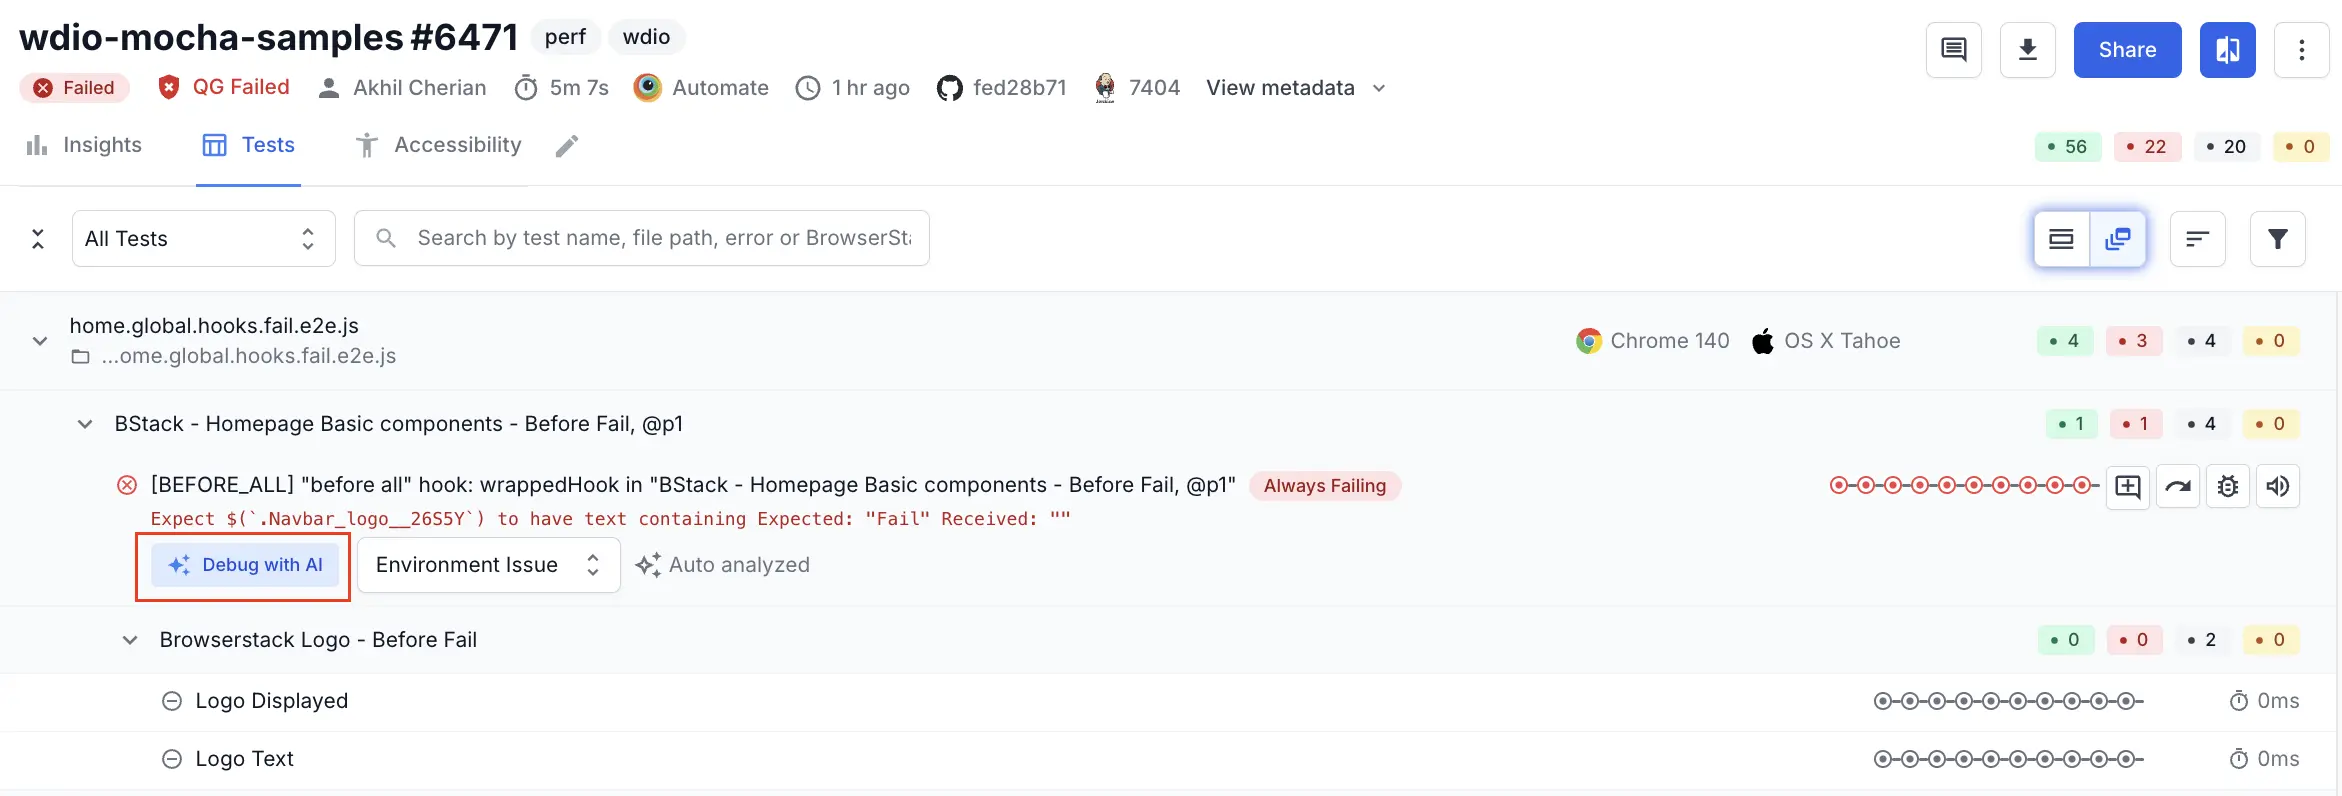2342x796 pixels.
Task: Click the sort lines icon
Action: coord(2197,239)
